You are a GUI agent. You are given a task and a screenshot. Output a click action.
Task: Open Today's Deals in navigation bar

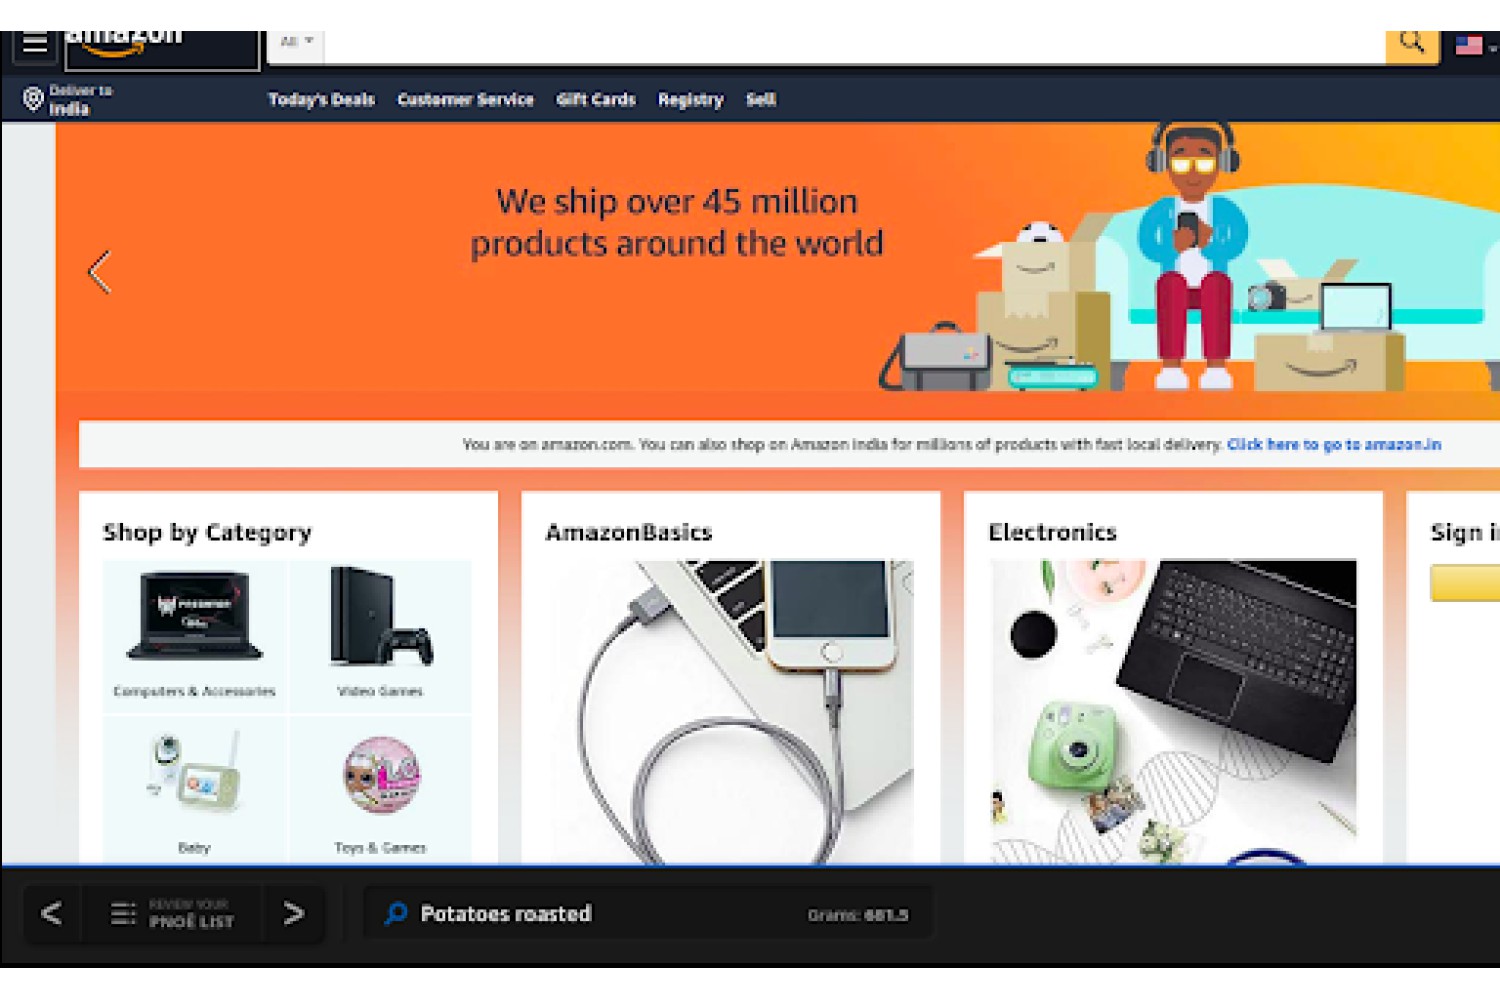click(x=321, y=99)
